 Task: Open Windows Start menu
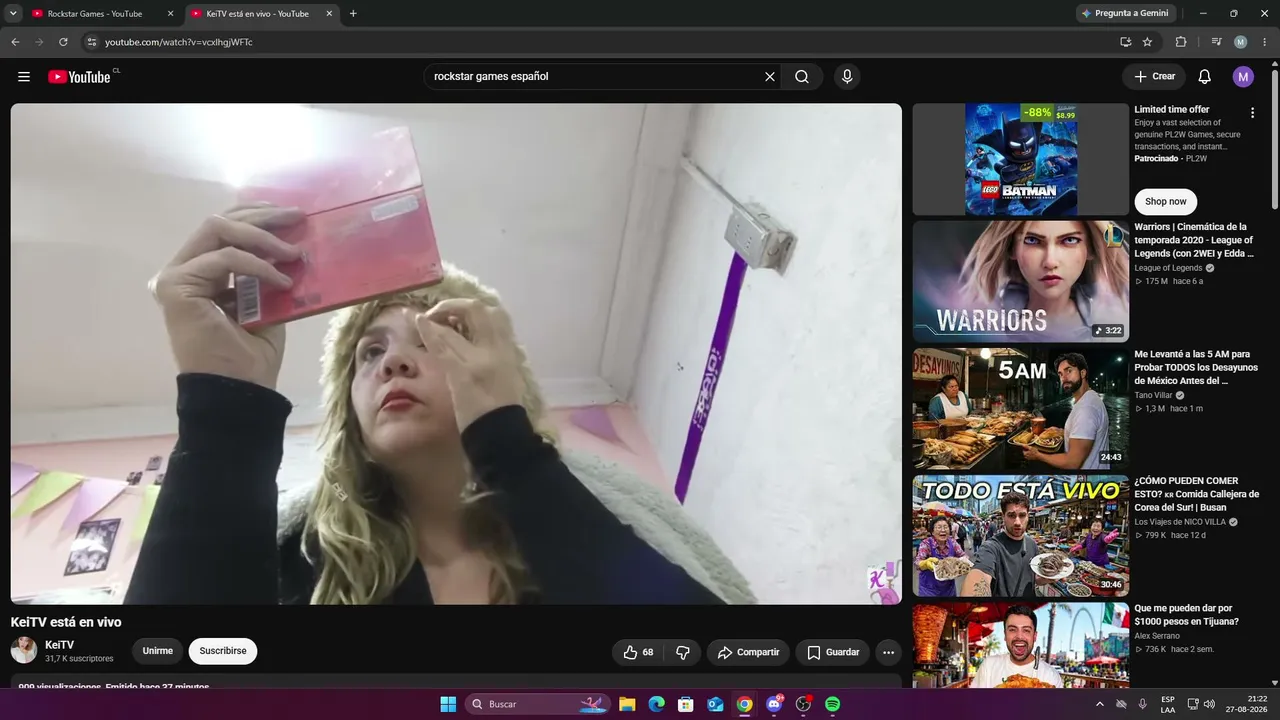(x=448, y=704)
